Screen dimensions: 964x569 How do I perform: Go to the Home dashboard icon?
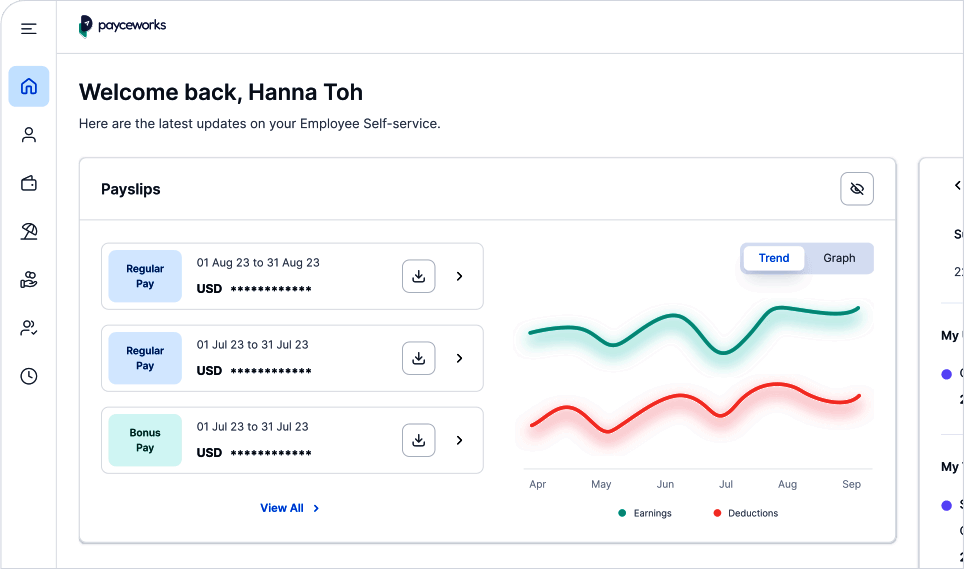pos(29,86)
